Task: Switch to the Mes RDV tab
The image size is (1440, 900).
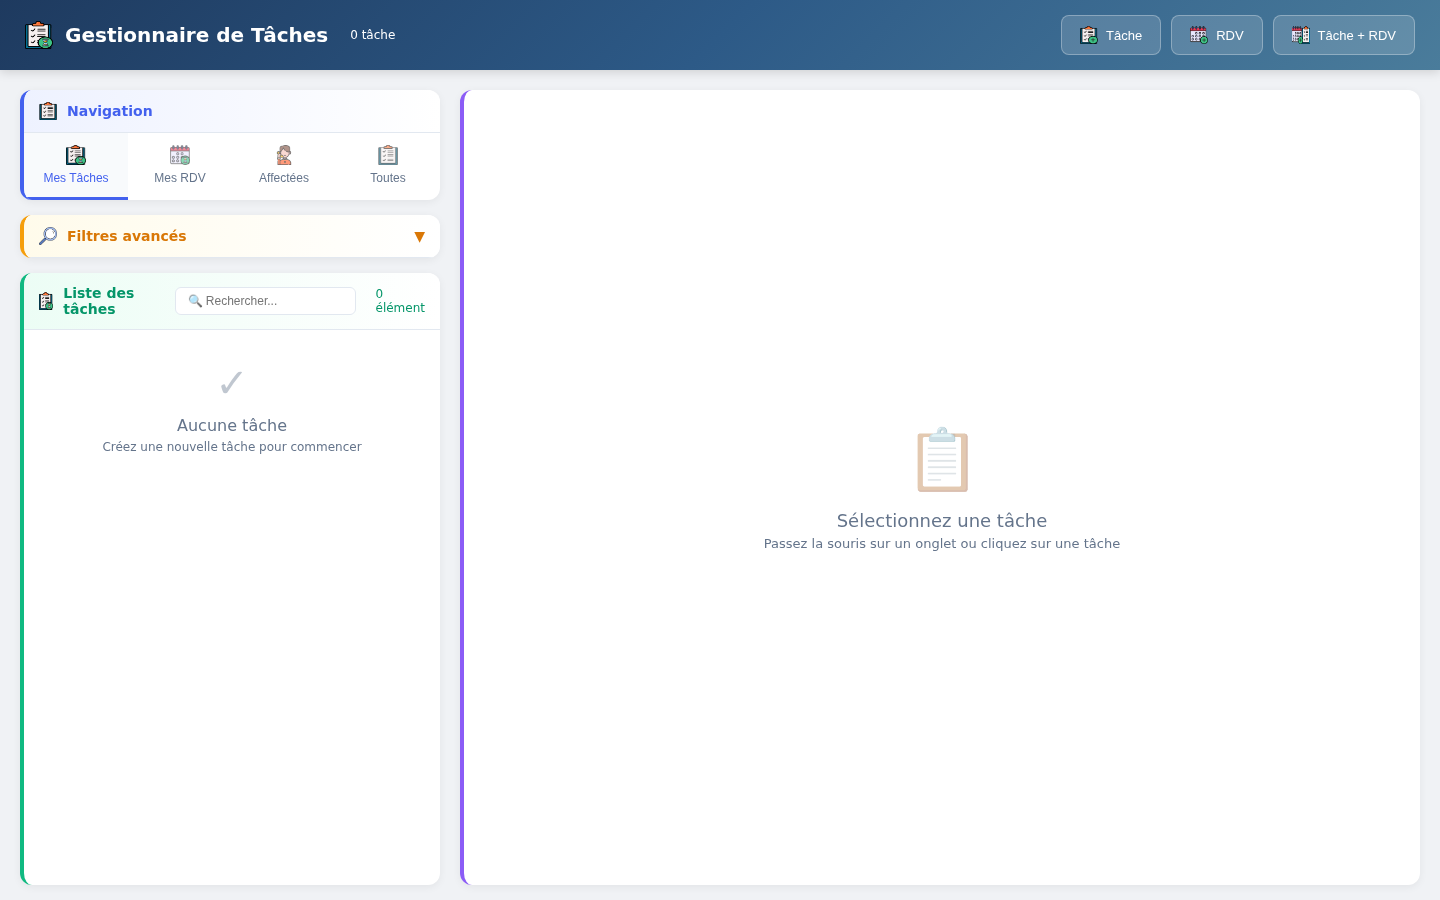Action: click(180, 166)
